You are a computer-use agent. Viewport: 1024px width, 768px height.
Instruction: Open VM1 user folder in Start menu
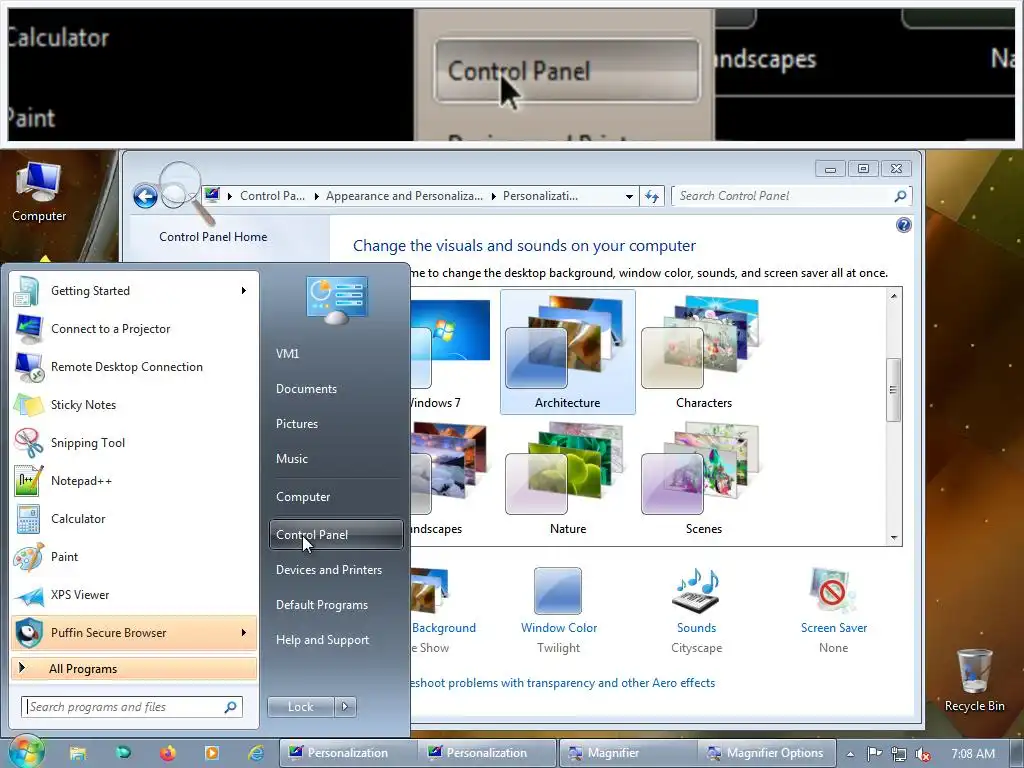(x=287, y=353)
